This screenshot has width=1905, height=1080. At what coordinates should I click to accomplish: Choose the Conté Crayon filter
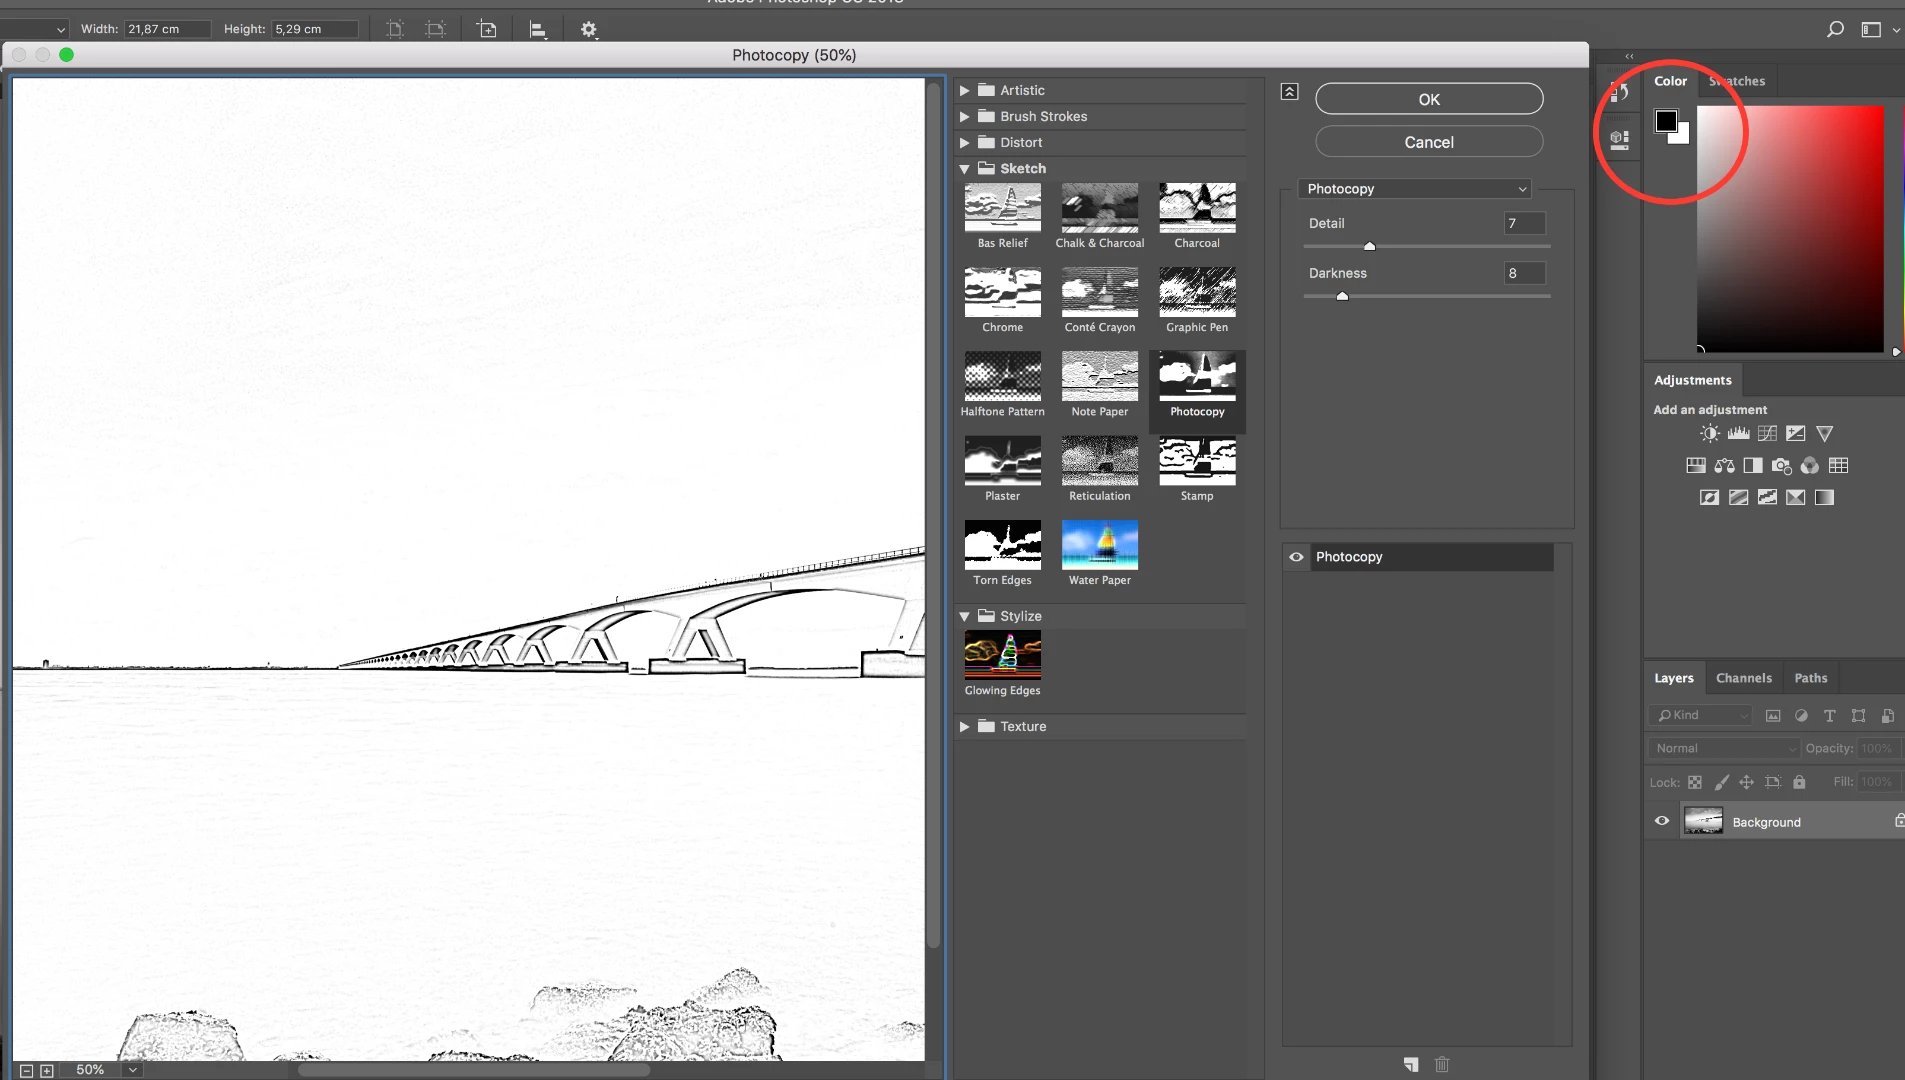click(1099, 292)
